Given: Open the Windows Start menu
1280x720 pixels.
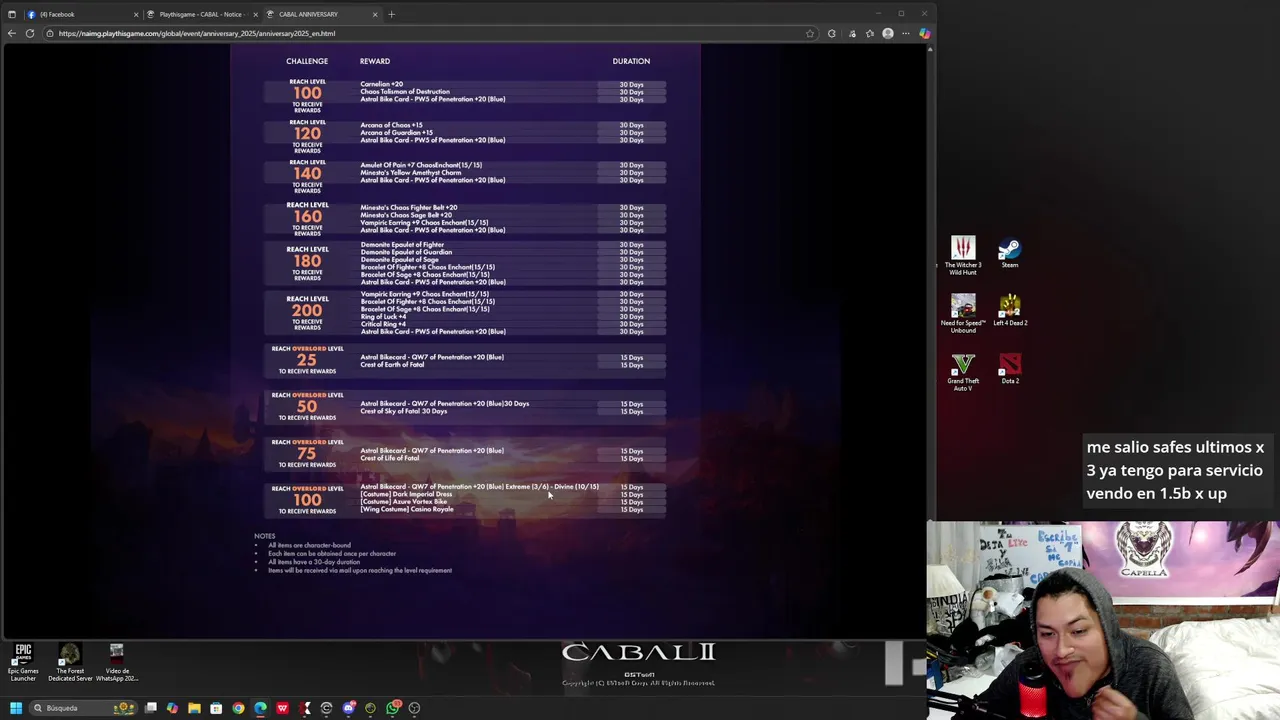Looking at the screenshot, I should click(x=15, y=708).
